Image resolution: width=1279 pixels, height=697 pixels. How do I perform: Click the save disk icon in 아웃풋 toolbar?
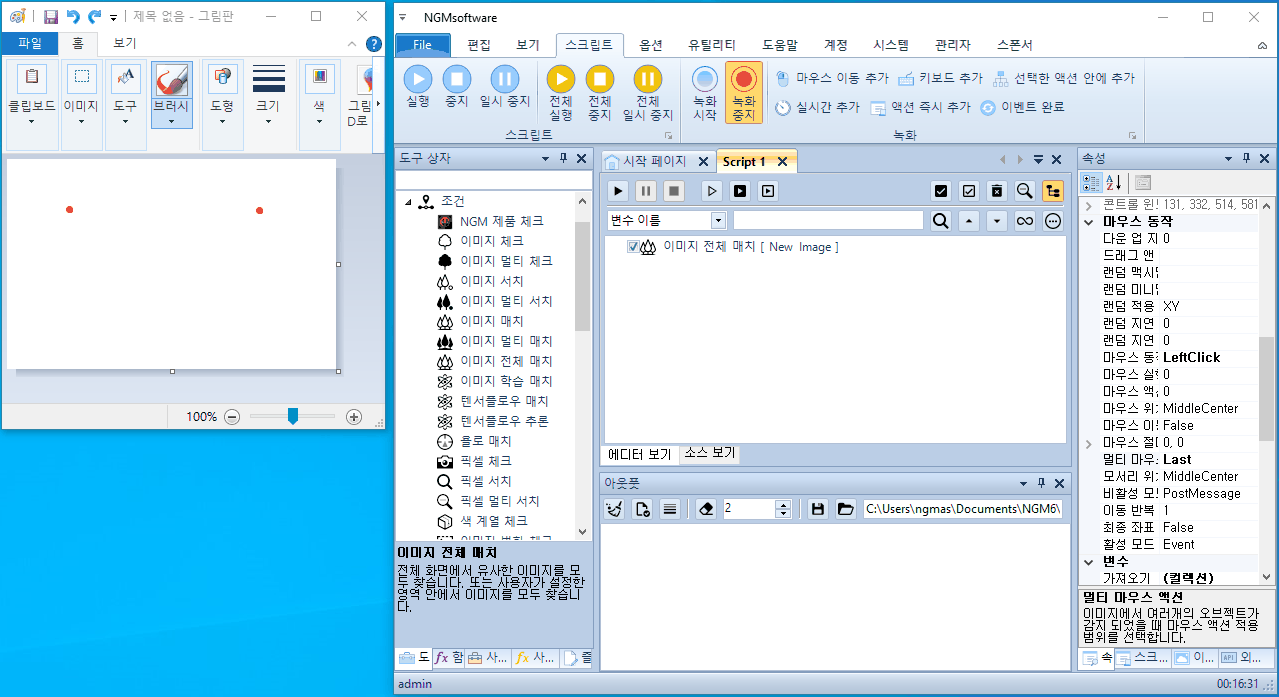[818, 509]
